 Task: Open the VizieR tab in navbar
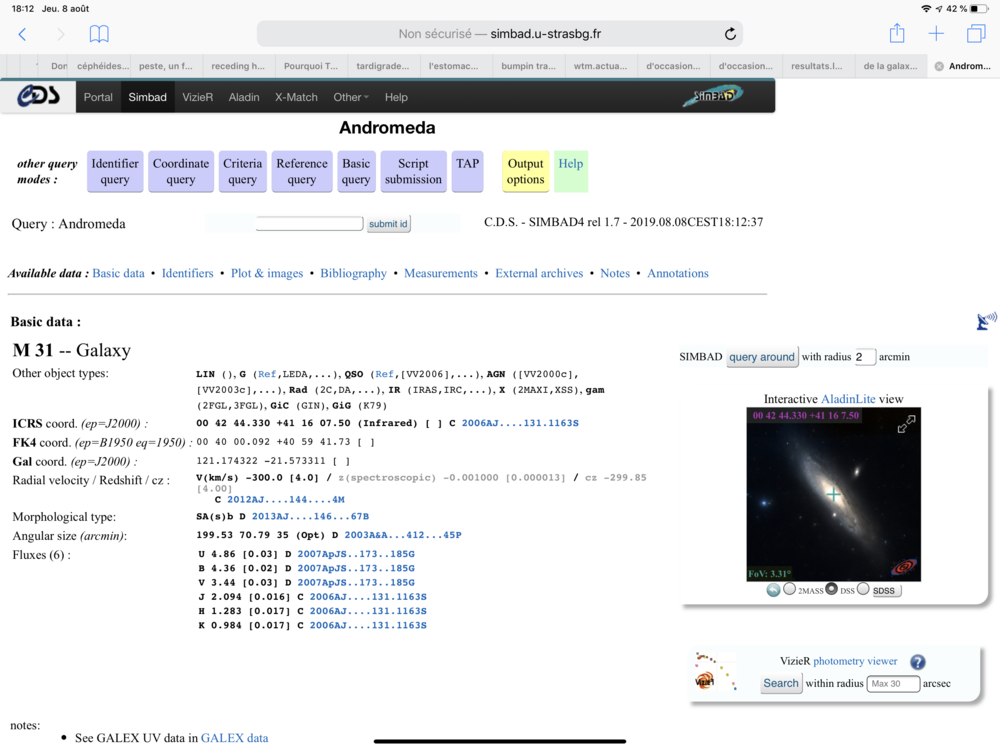coord(198,97)
